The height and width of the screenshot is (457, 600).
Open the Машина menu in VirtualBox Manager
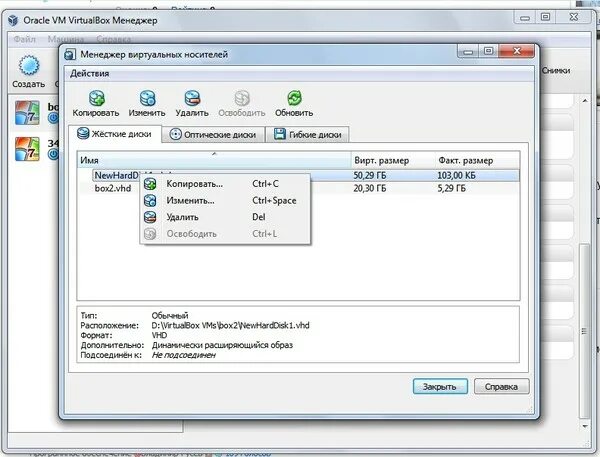tap(65, 39)
